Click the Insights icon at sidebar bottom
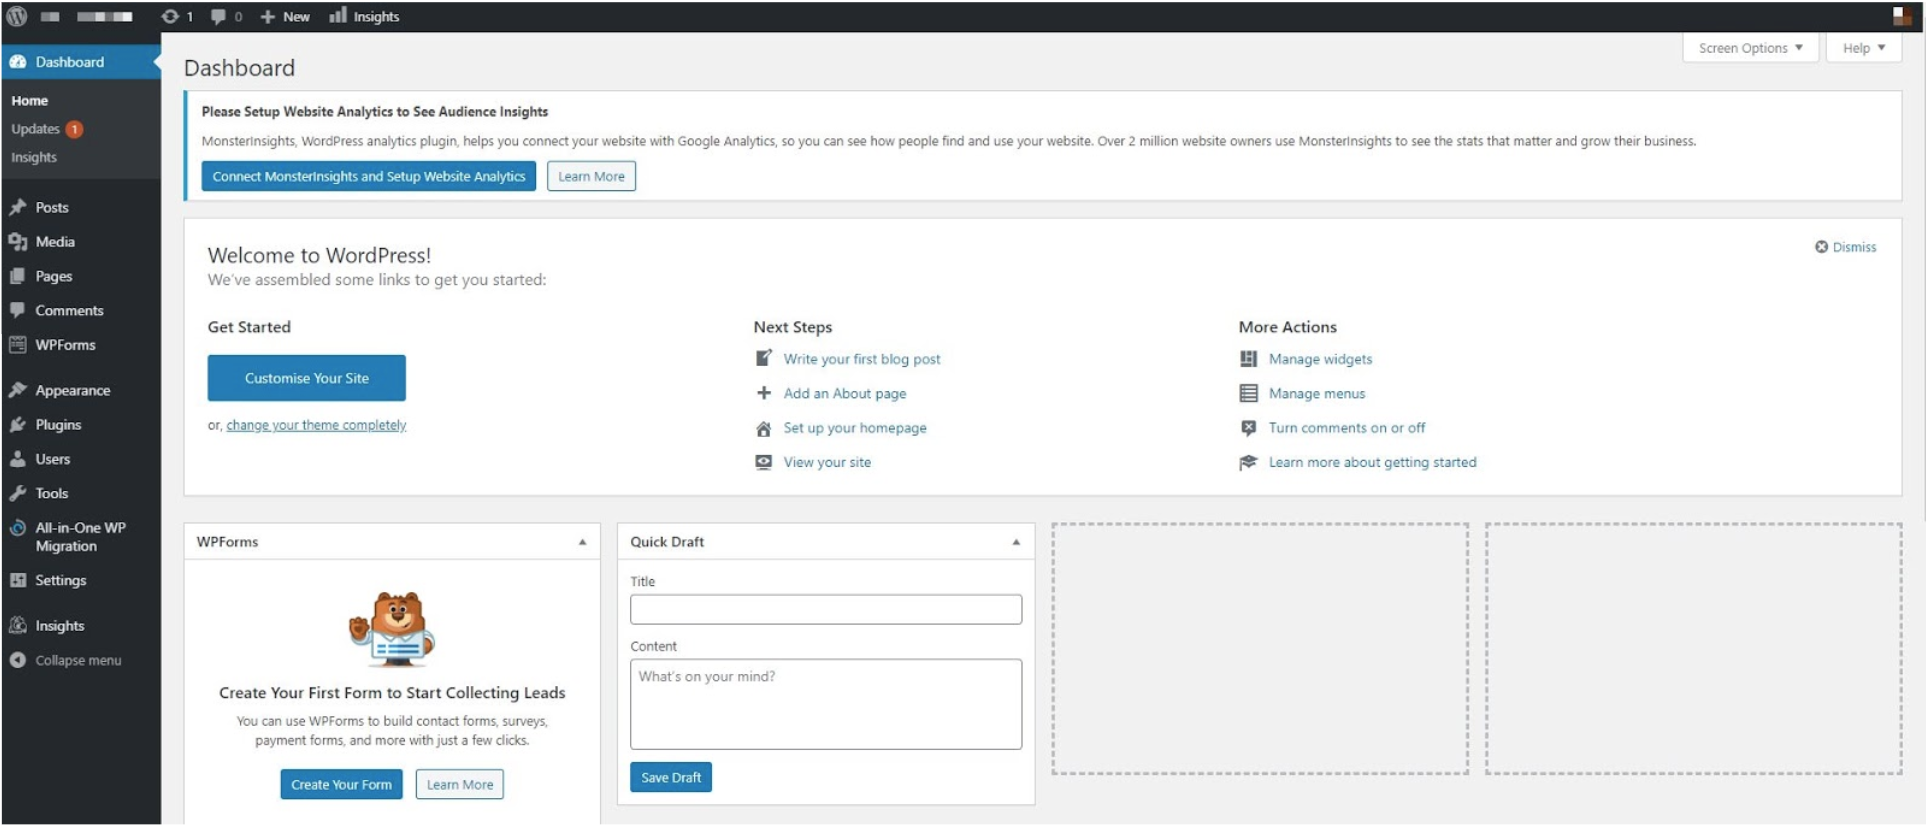The image size is (1926, 826). pos(18,626)
